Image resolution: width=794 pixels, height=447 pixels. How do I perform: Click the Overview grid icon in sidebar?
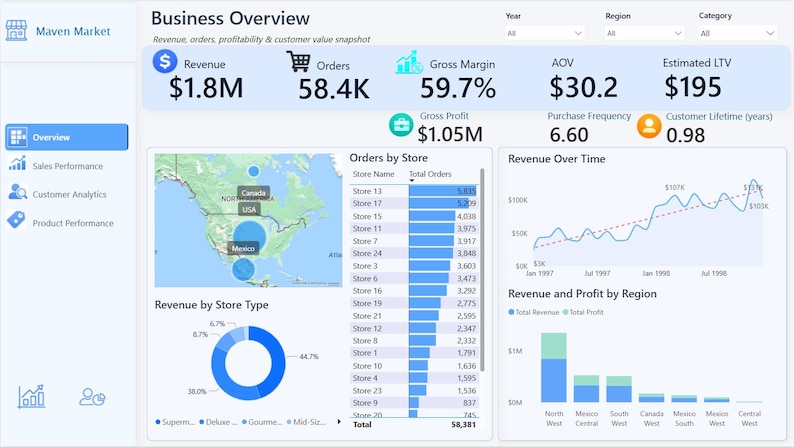click(x=18, y=137)
